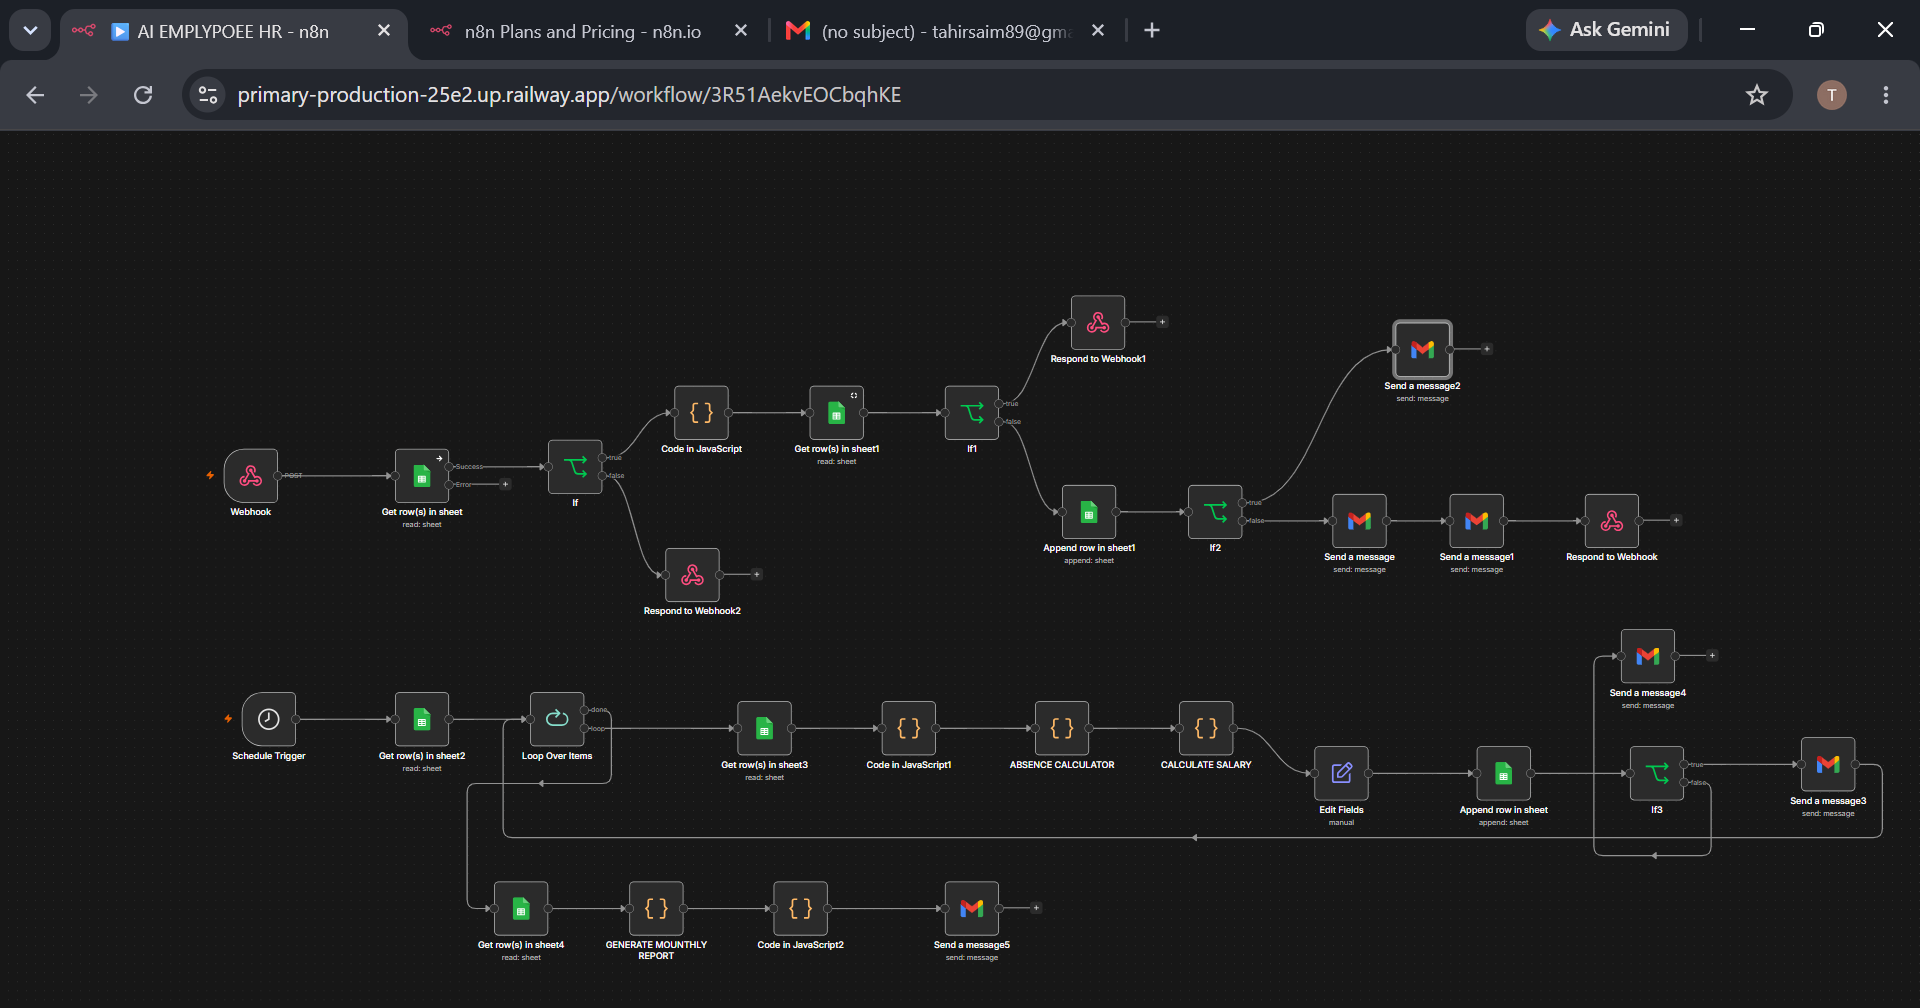Screen dimensions: 1920x1008
Task: Open the Edit Fields node
Action: [1341, 773]
